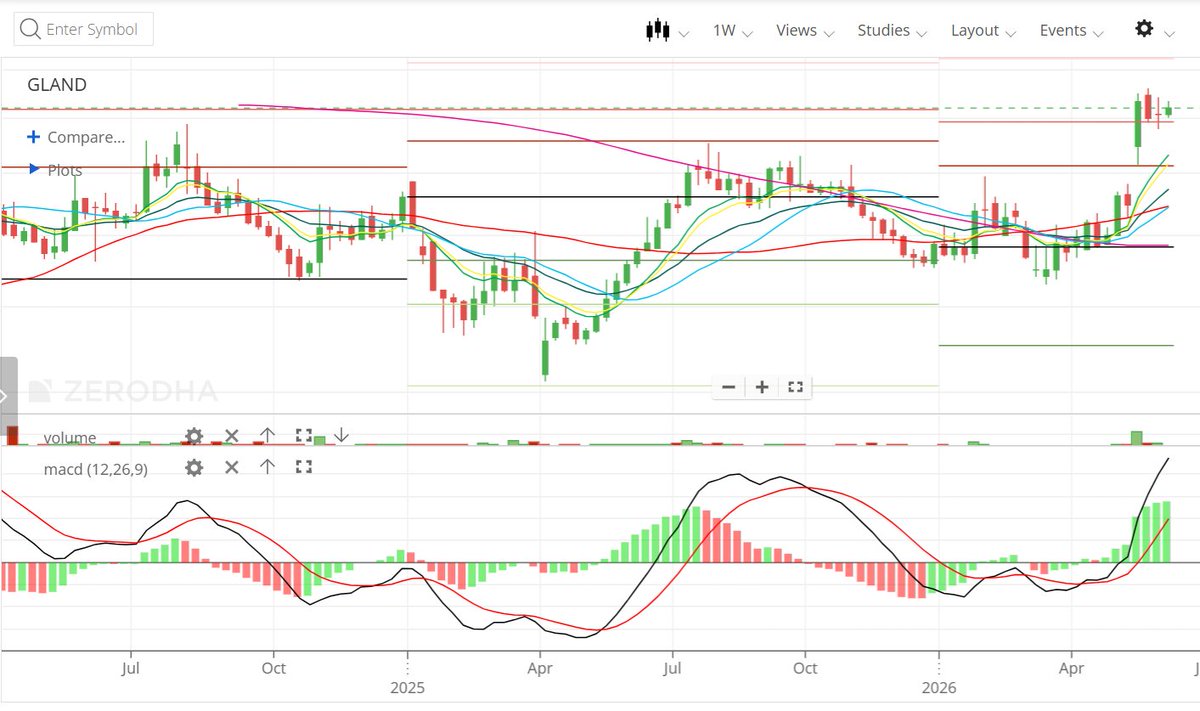Toggle full-screen using the chart zoom controls
Screen dimensions: 1200x711
[x=795, y=387]
